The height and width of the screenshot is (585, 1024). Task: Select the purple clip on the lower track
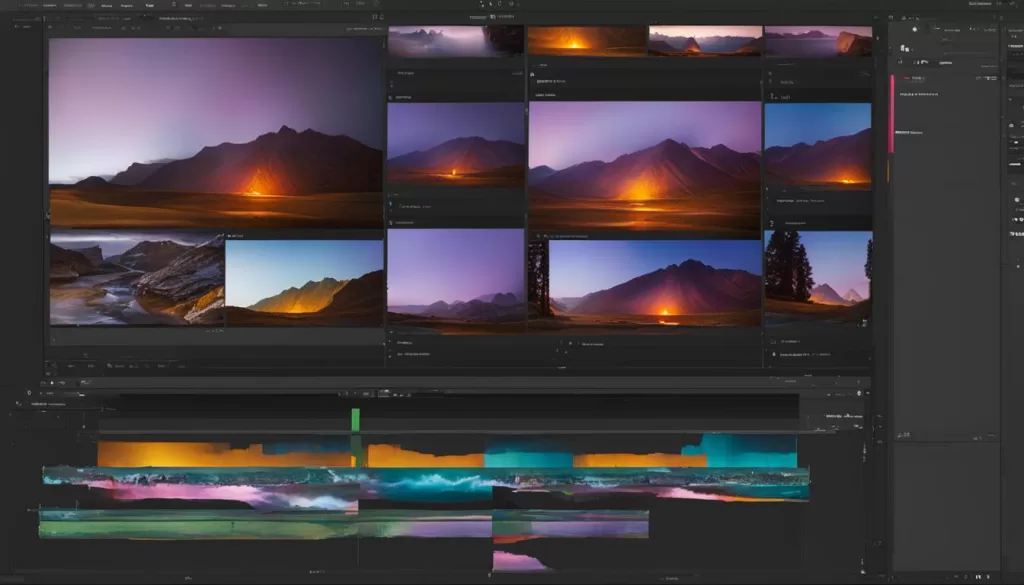pyautogui.click(x=571, y=524)
